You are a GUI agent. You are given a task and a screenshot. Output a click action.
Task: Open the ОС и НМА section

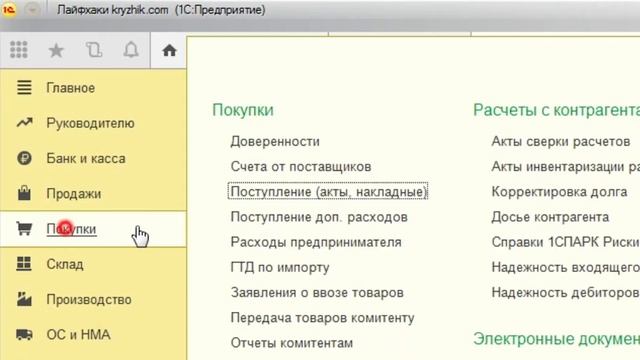coord(78,335)
